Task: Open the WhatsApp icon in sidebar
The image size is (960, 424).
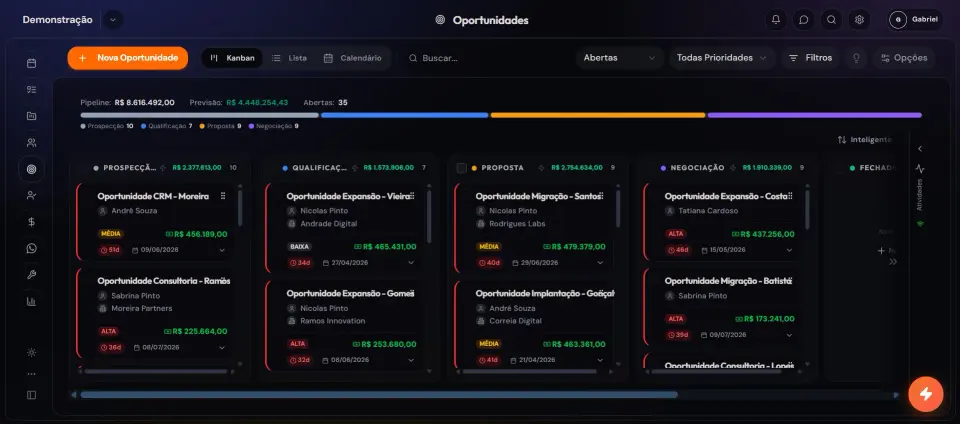Action: [x=31, y=248]
